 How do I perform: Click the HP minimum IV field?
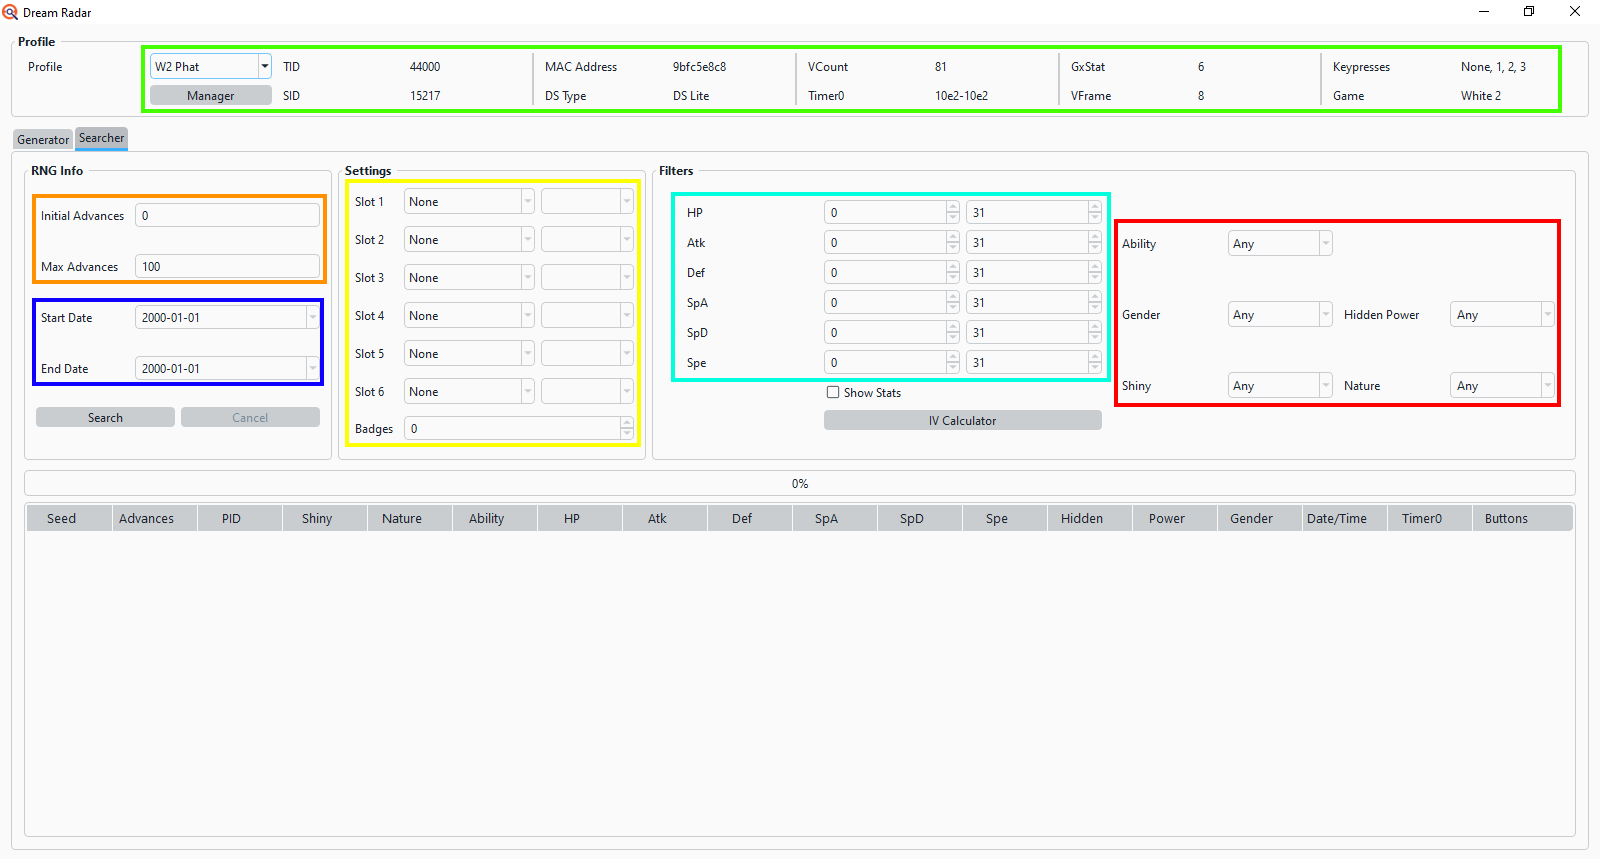(x=892, y=213)
